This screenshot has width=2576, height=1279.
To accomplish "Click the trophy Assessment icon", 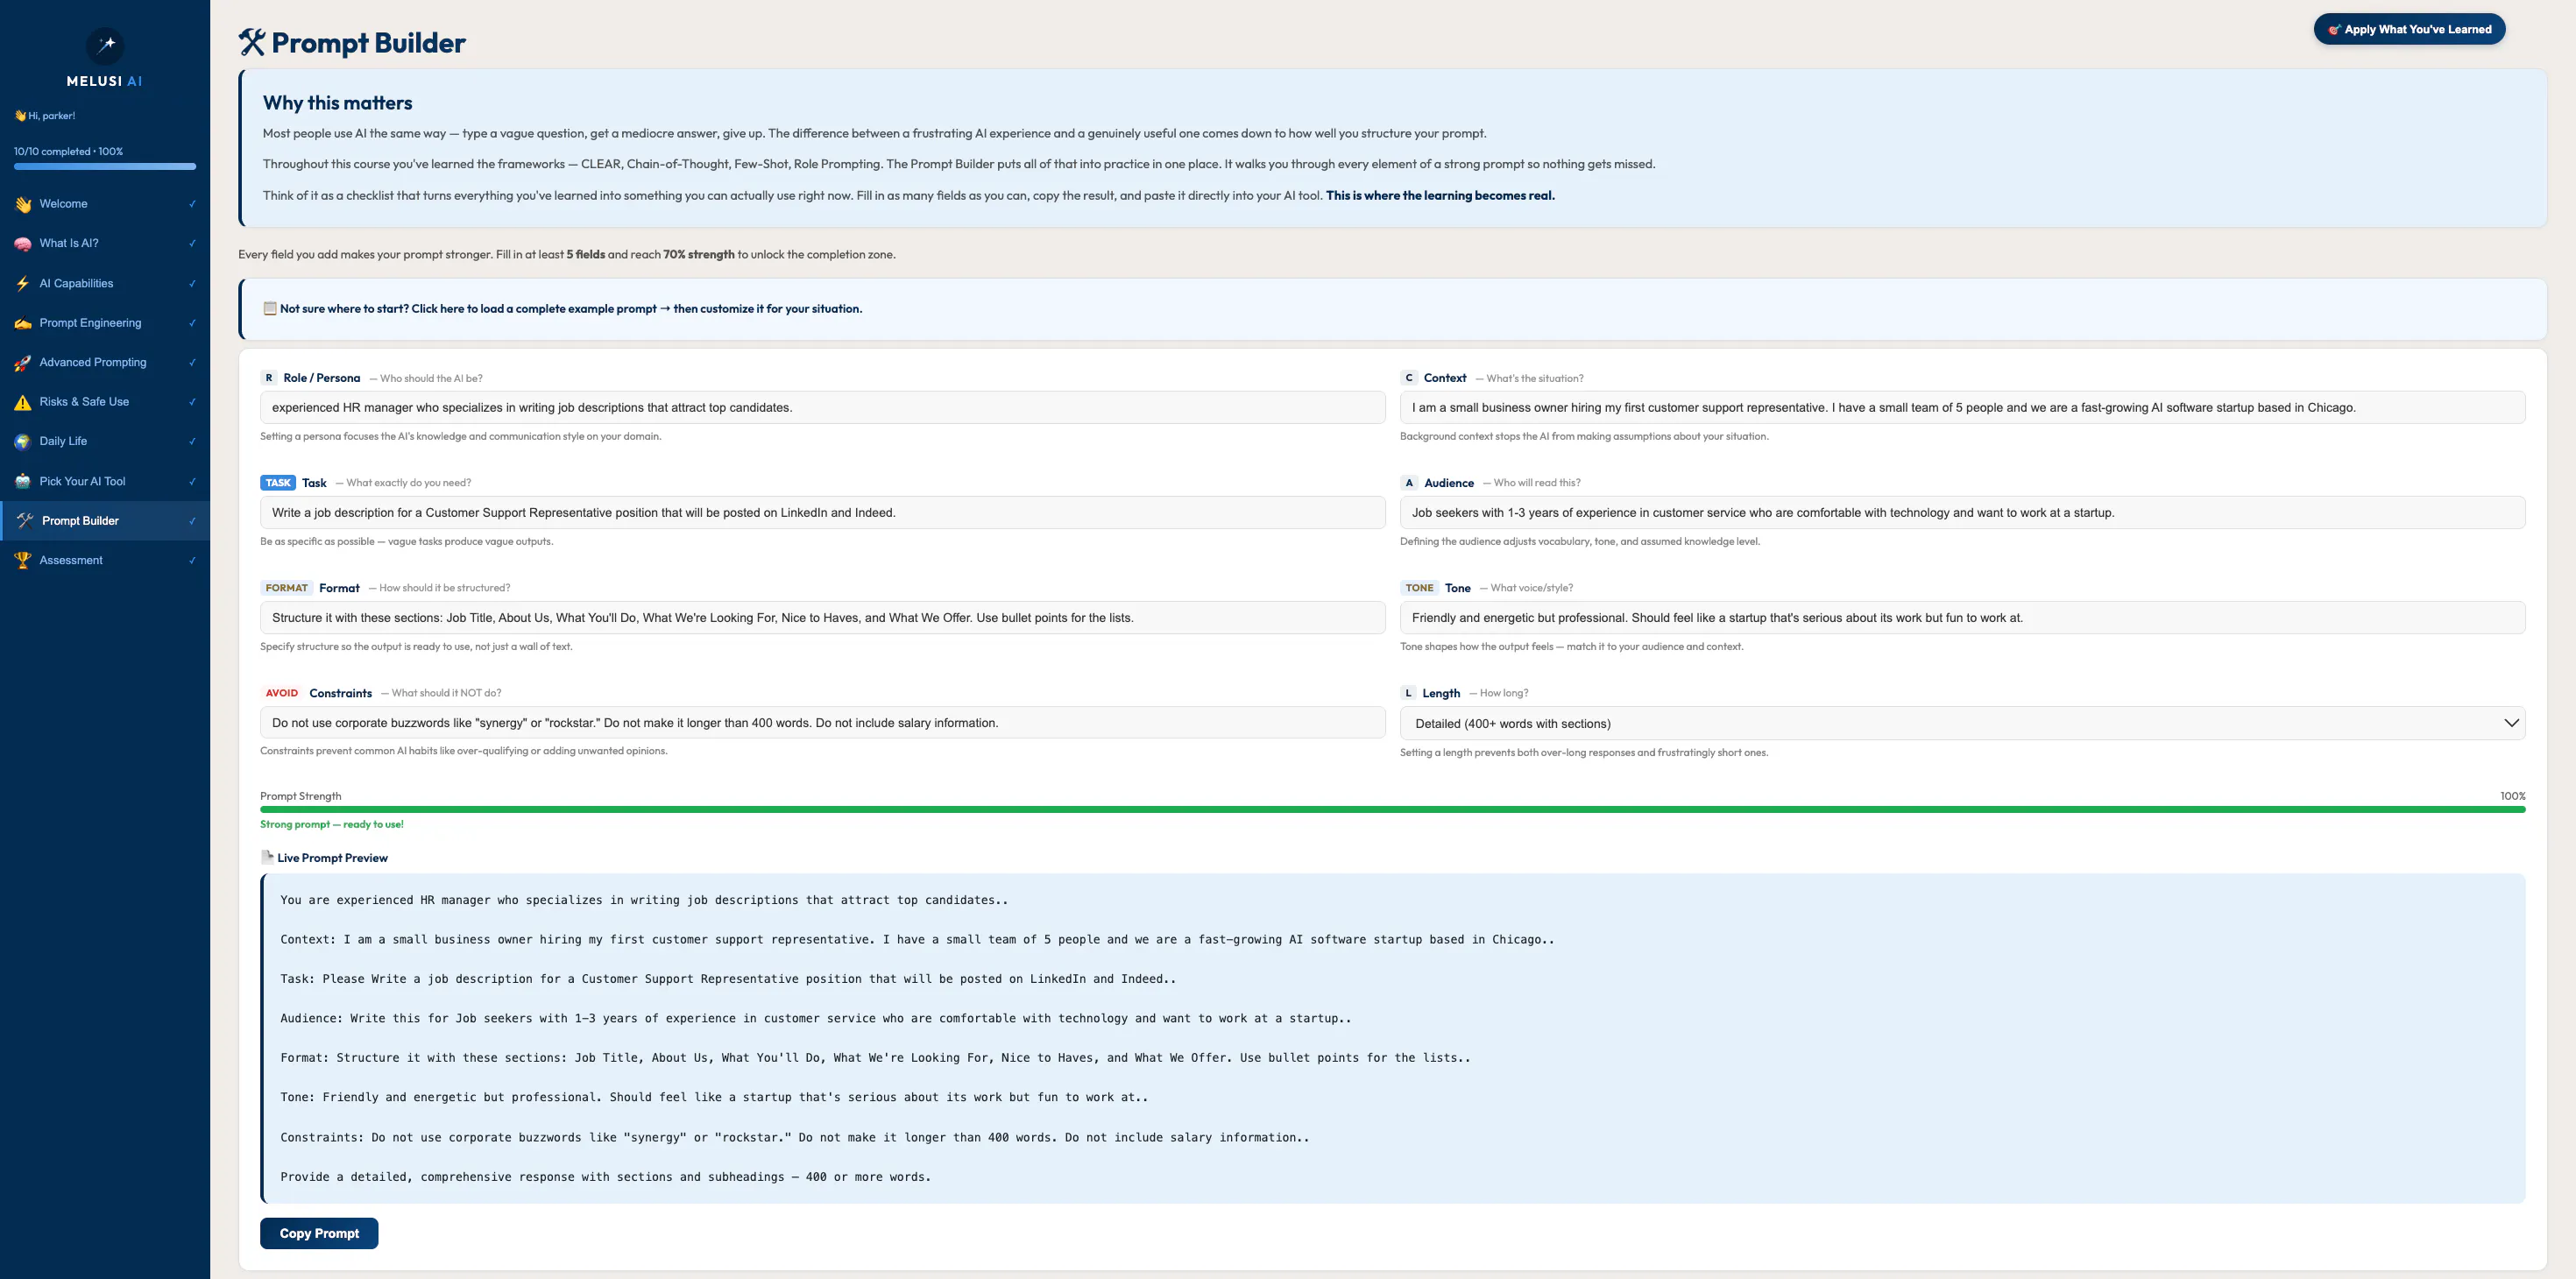I will pos(23,561).
